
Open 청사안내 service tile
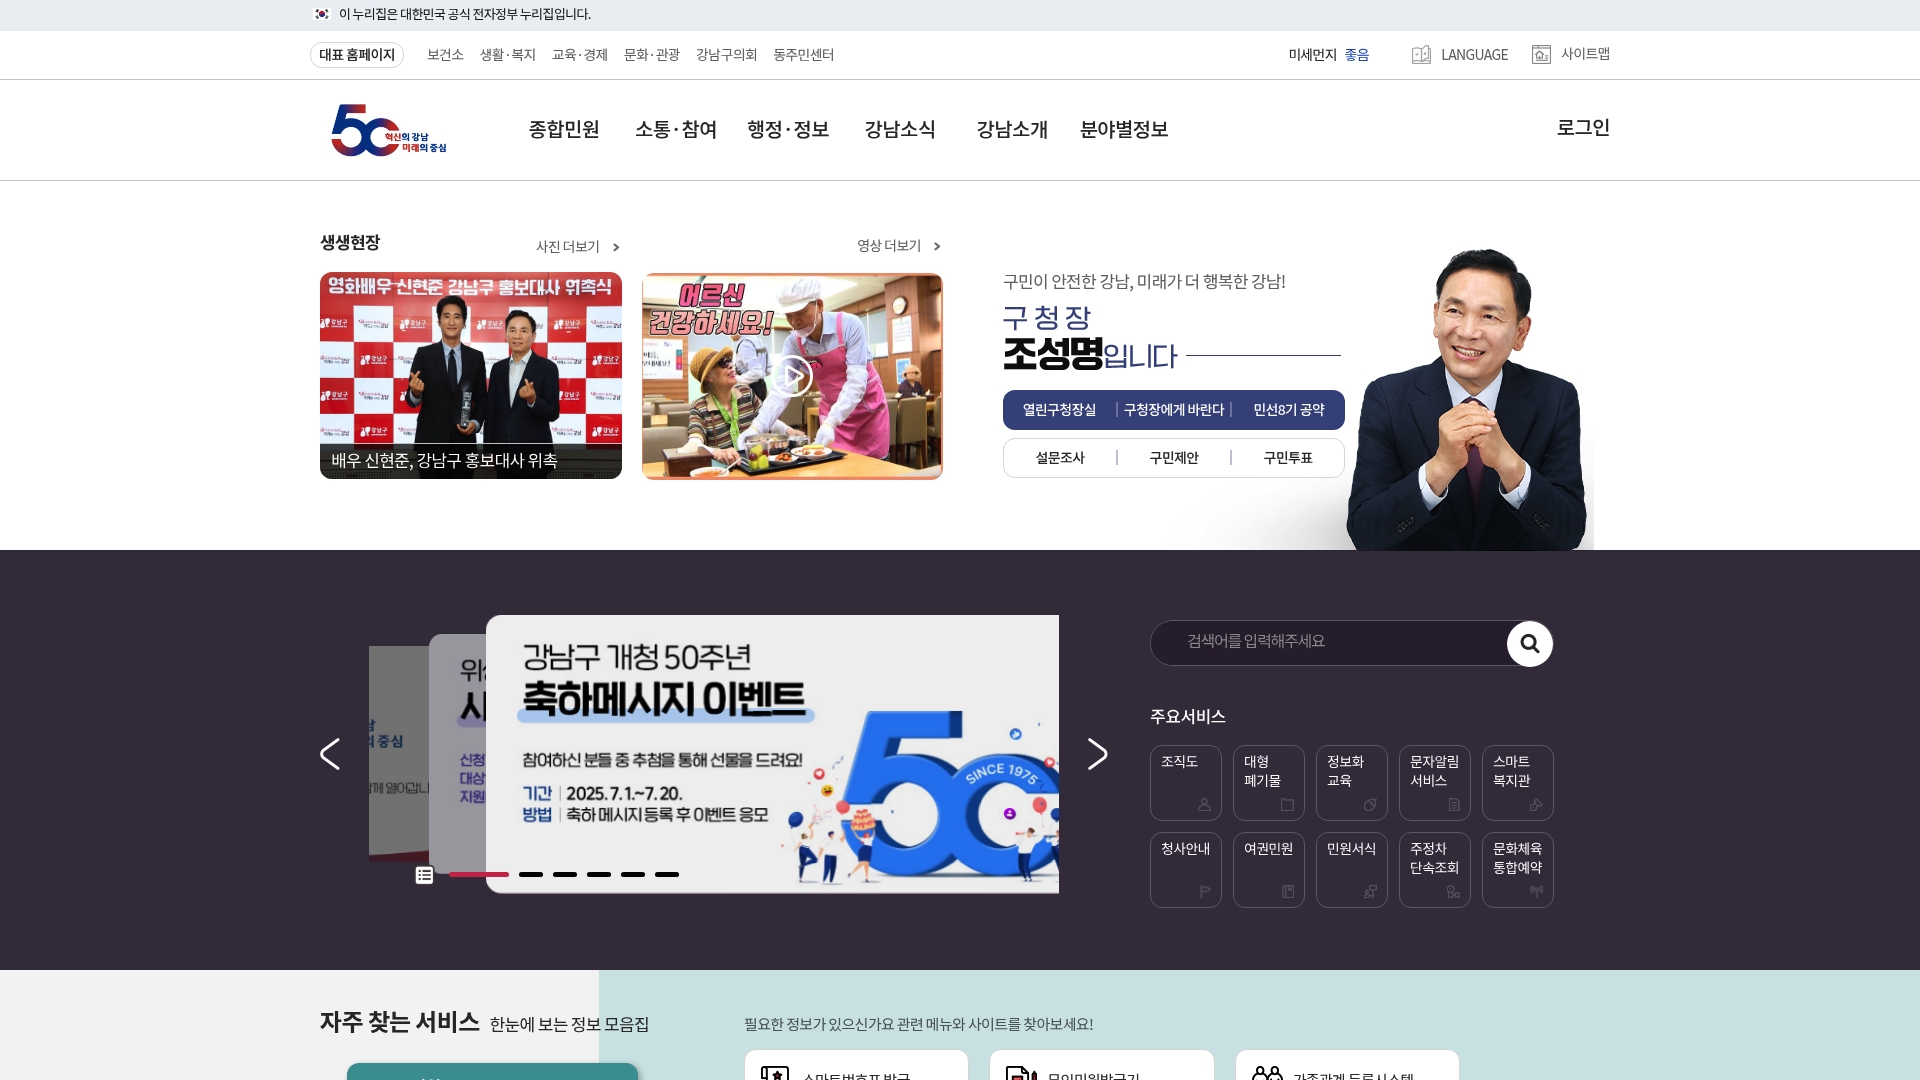(x=1186, y=870)
